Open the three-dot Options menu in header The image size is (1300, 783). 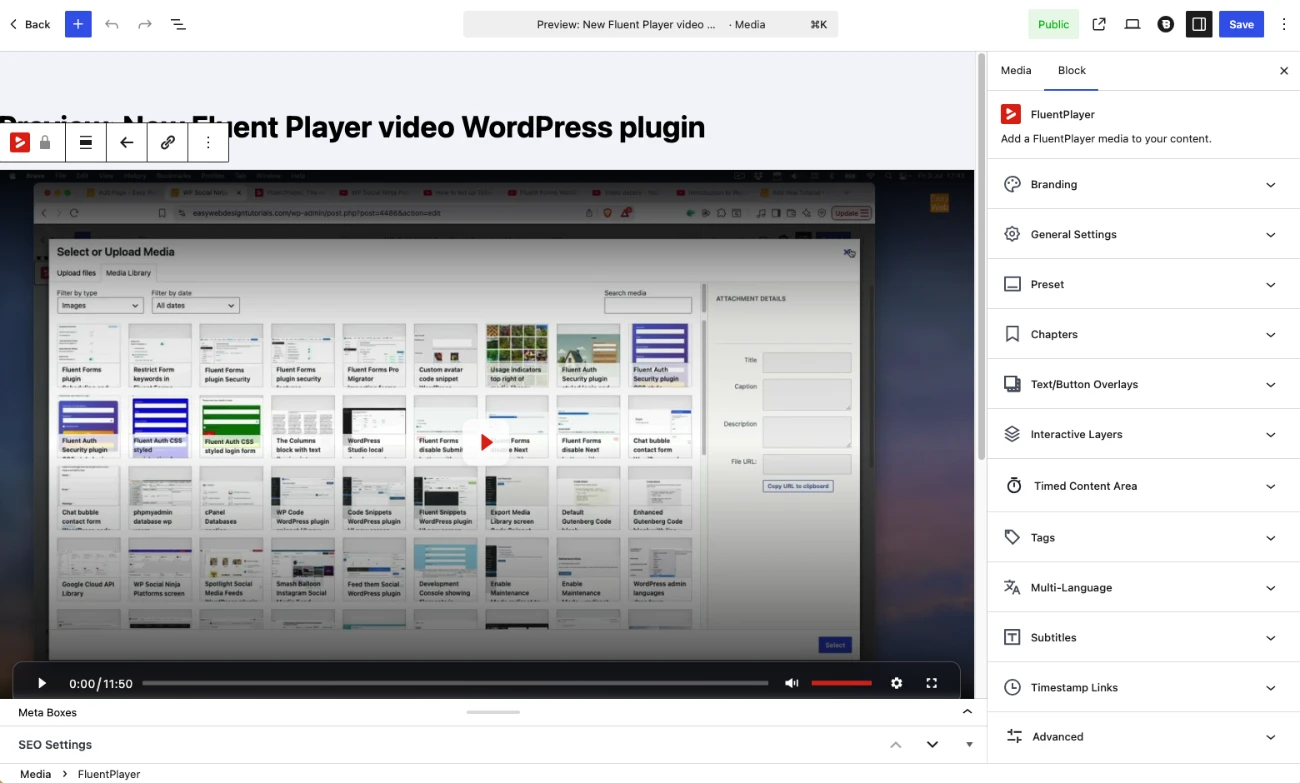(1284, 24)
